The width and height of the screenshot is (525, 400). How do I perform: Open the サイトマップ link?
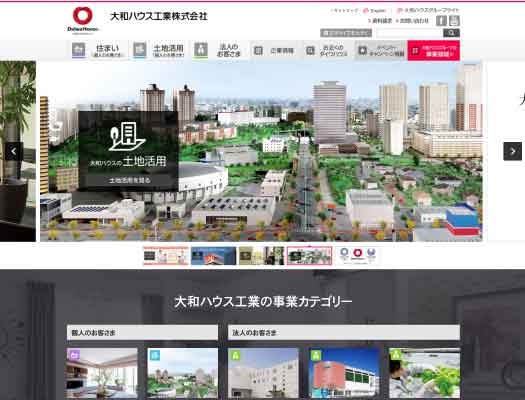coord(345,11)
